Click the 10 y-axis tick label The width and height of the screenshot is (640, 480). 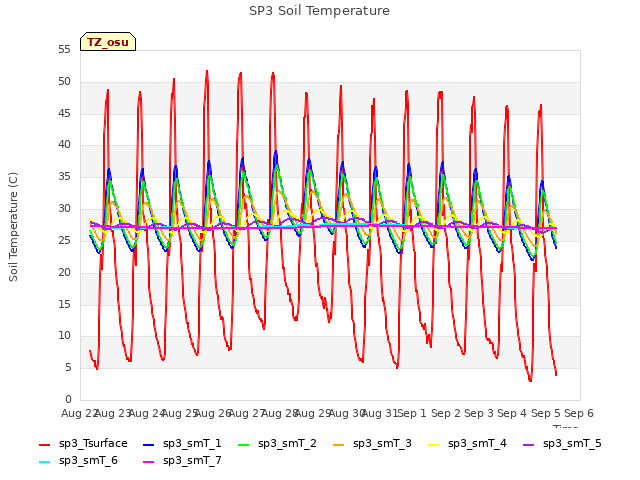tap(64, 336)
